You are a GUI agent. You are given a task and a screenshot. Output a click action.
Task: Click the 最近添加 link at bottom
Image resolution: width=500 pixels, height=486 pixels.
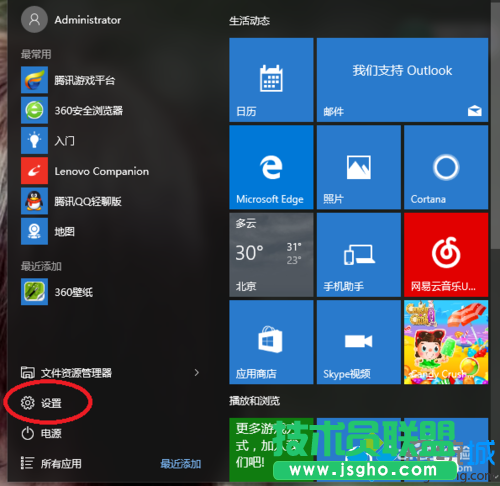pos(180,464)
